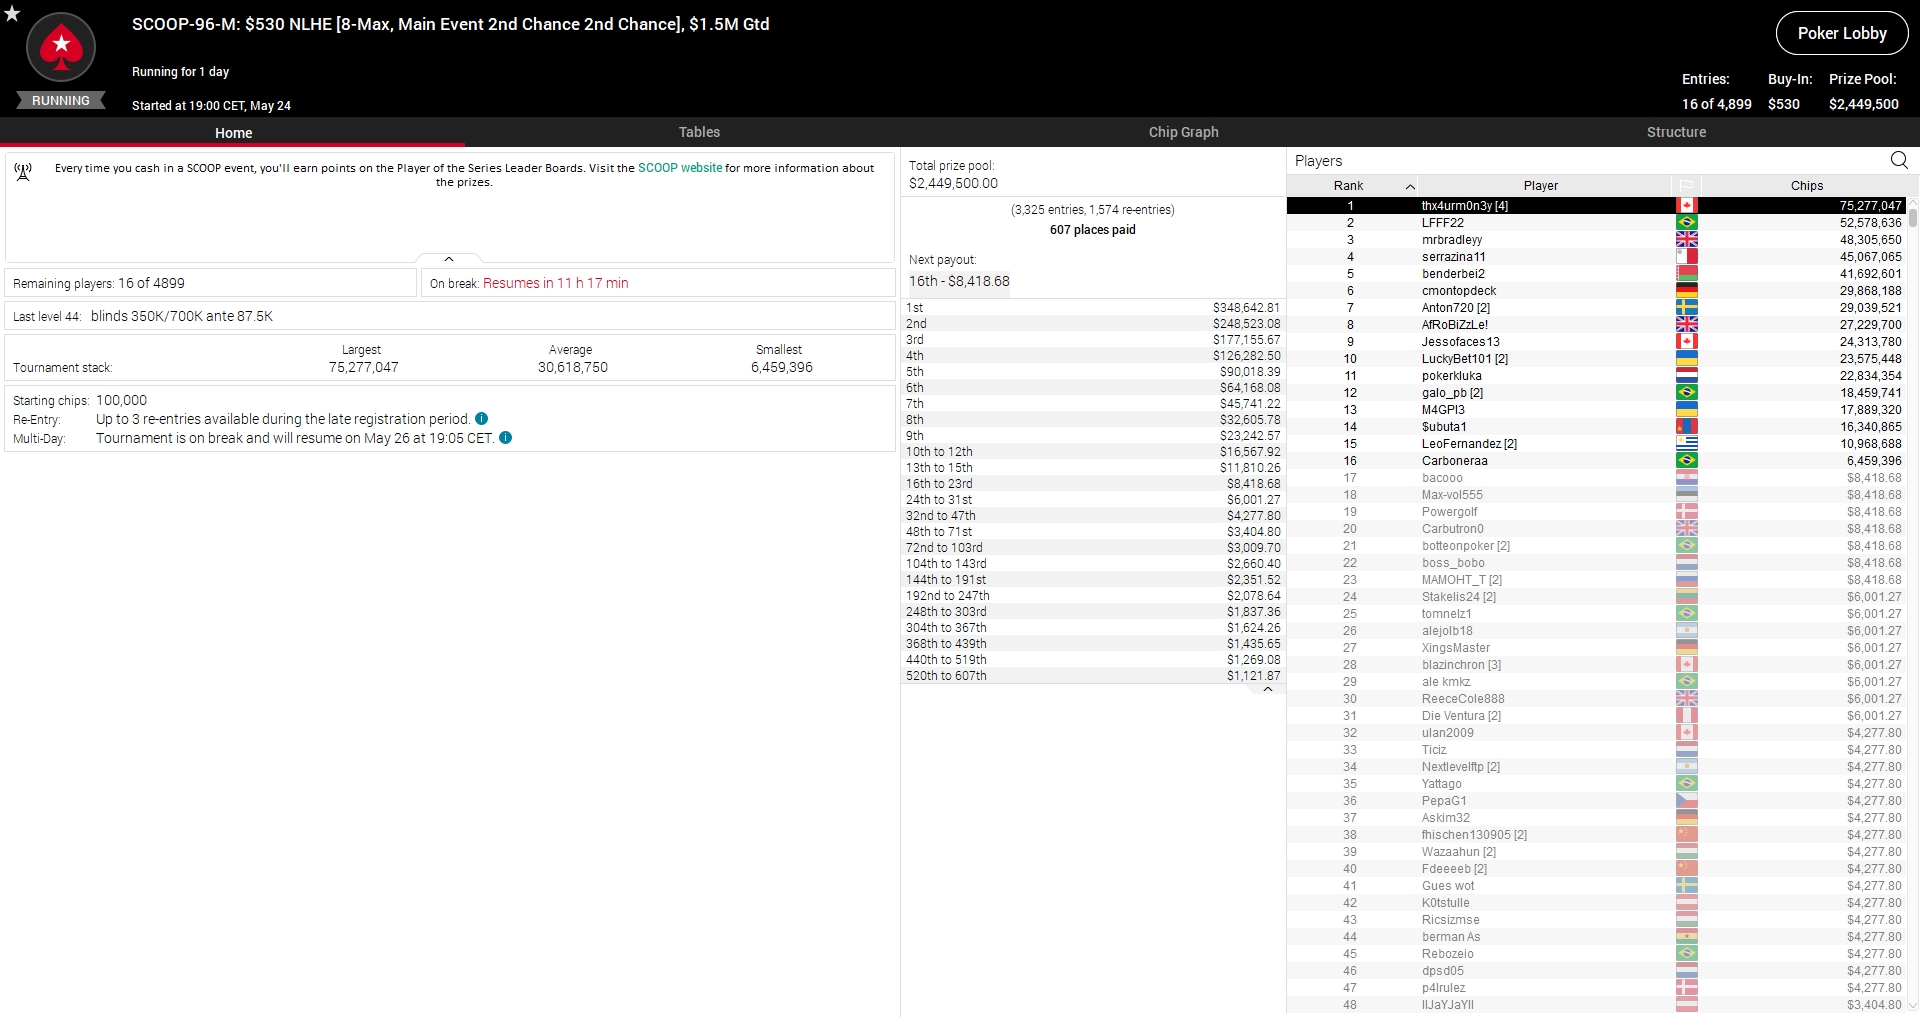Select player row LFFF22
The image size is (1920, 1017).
[x=1596, y=223]
